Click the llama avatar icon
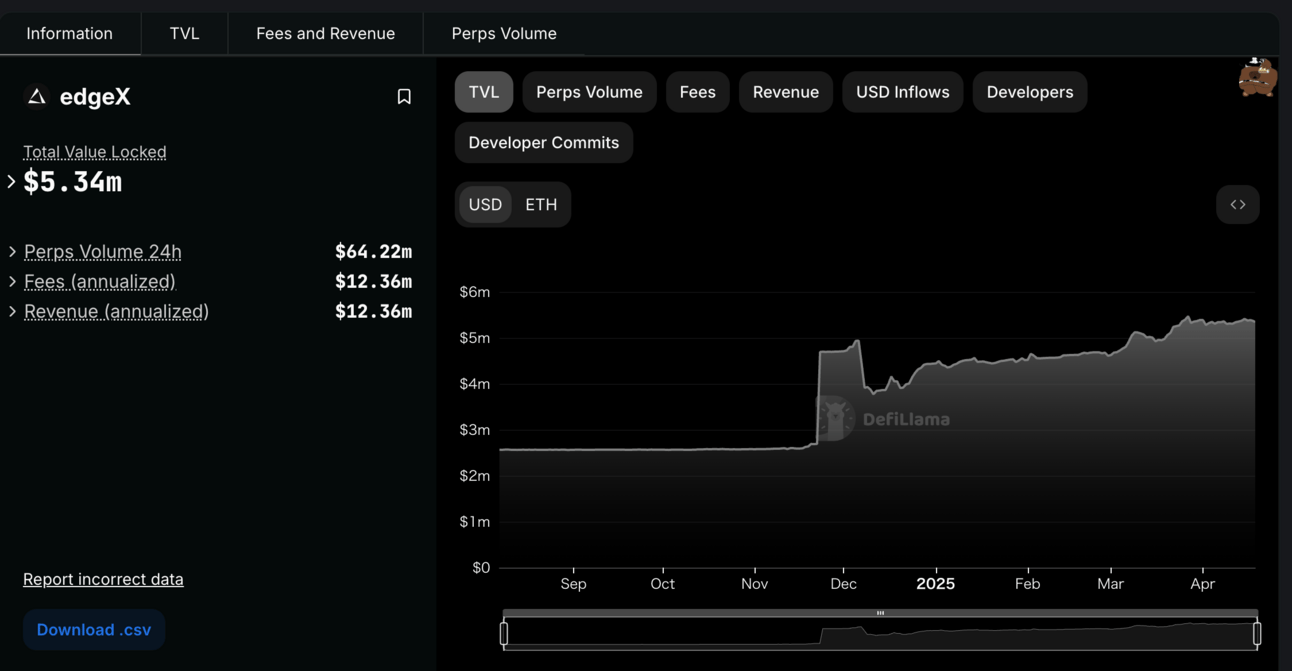This screenshot has width=1292, height=671. tap(1257, 76)
